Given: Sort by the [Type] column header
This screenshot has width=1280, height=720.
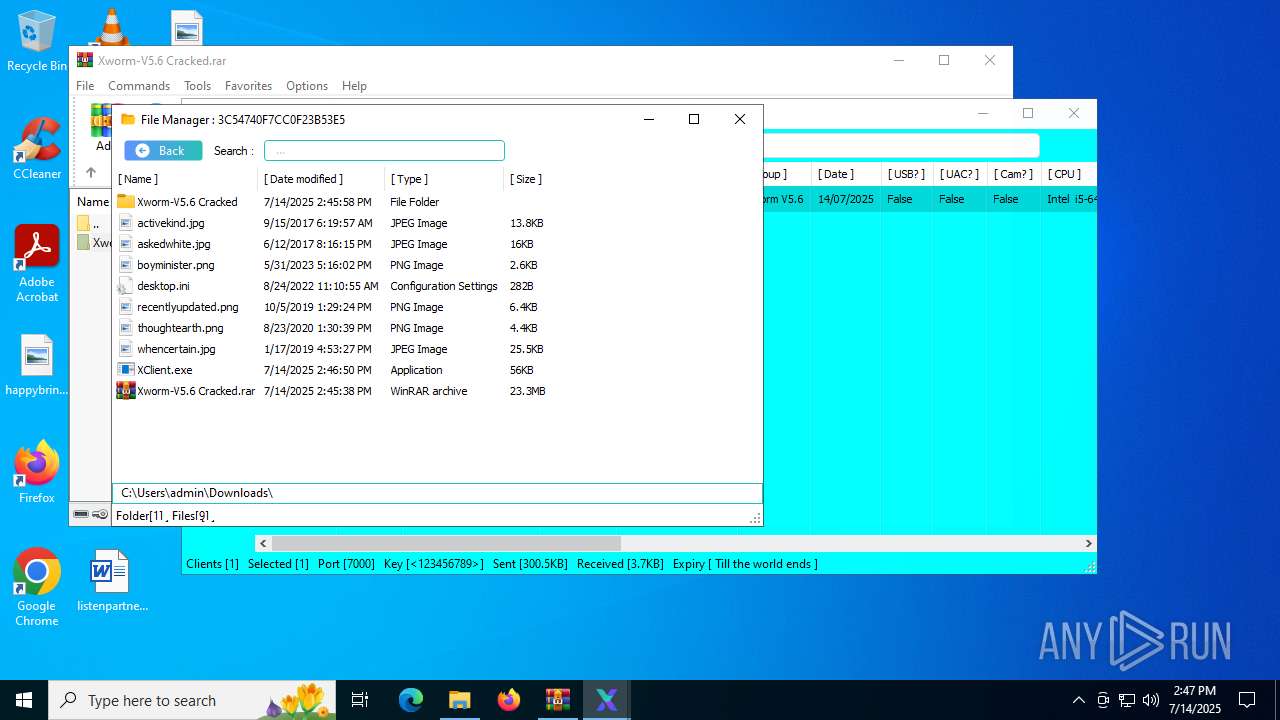Looking at the screenshot, I should [409, 179].
